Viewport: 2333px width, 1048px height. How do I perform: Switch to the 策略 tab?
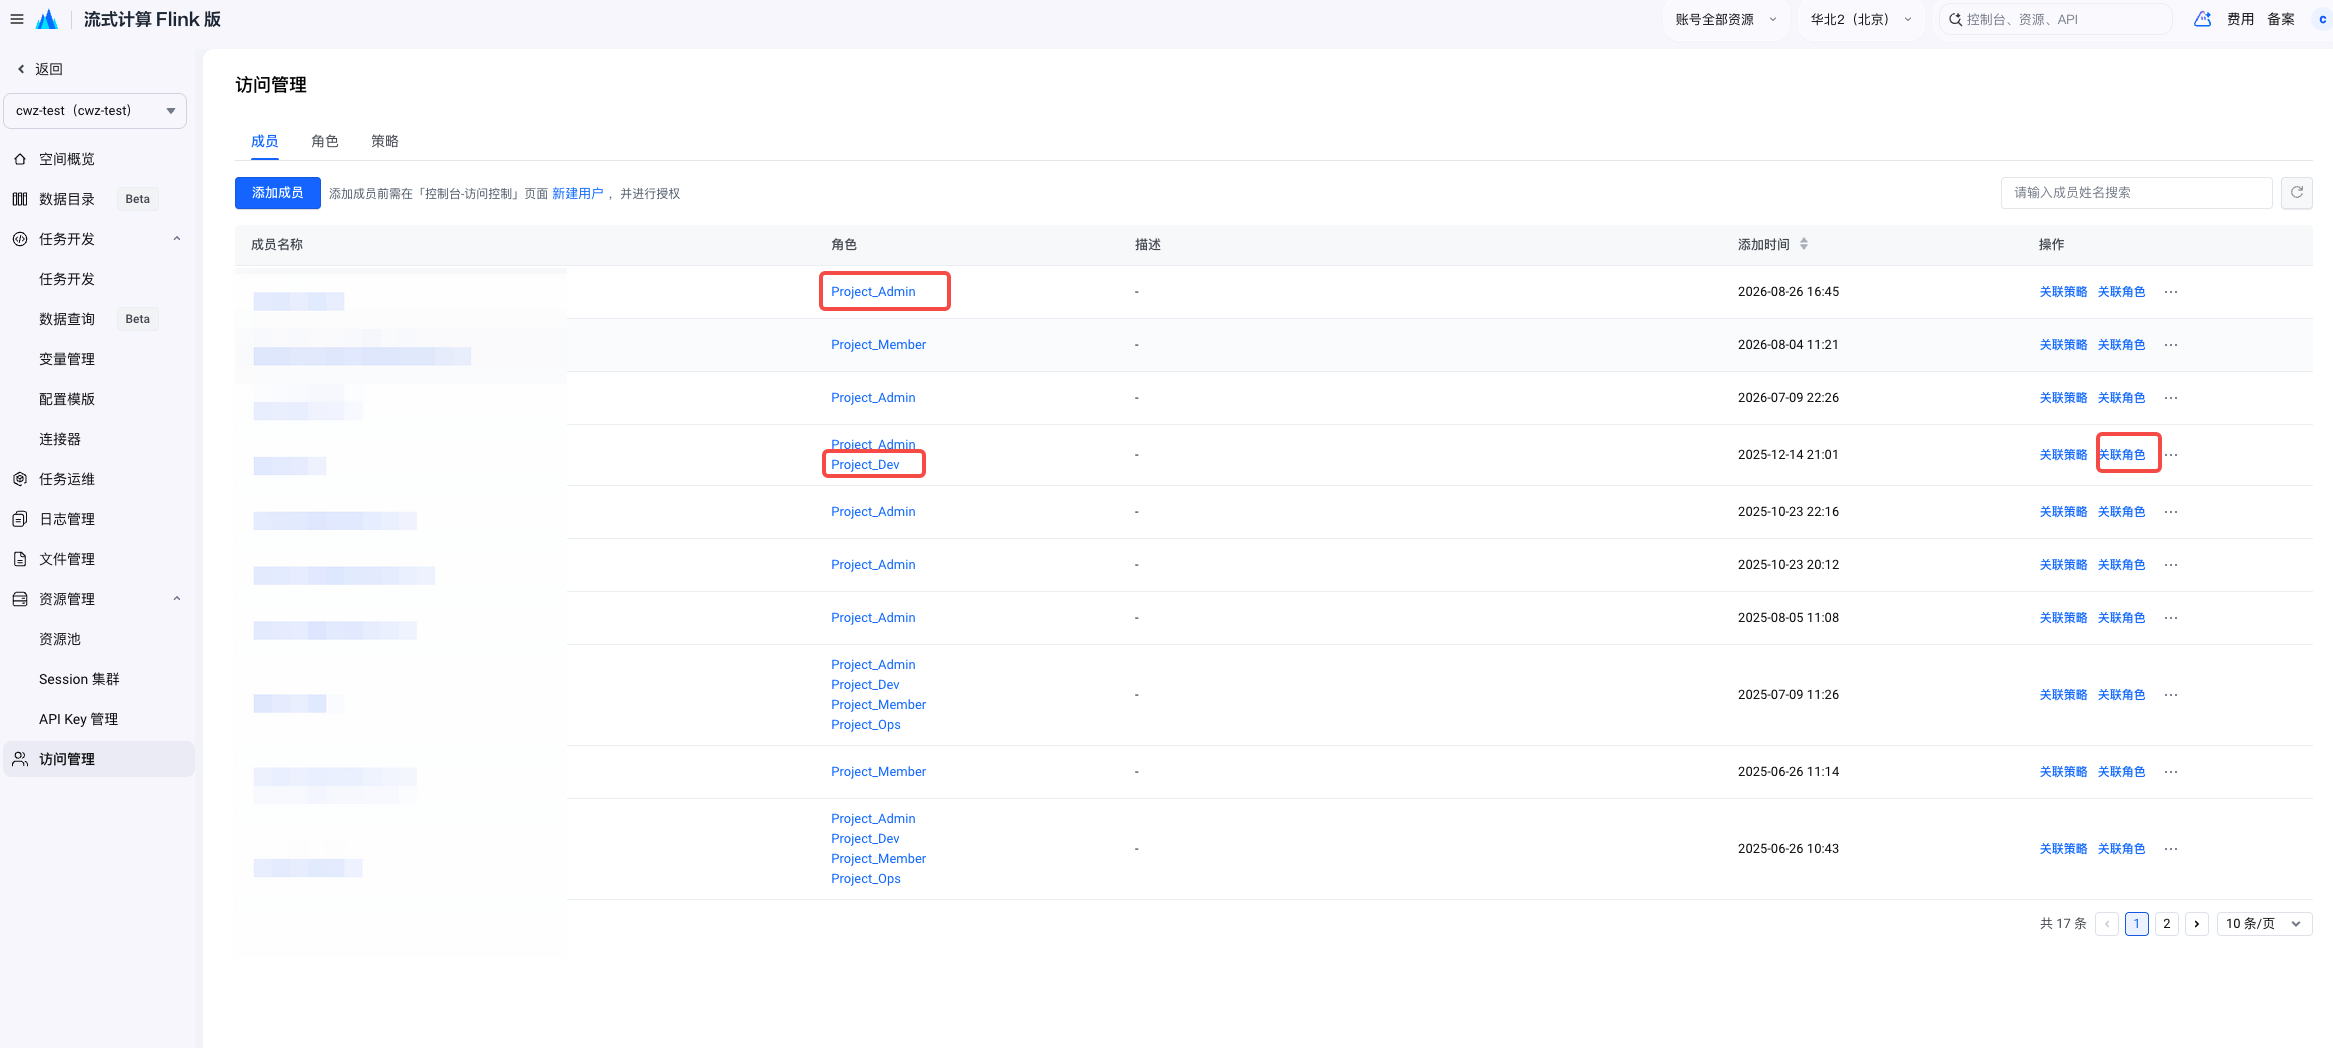coord(384,141)
